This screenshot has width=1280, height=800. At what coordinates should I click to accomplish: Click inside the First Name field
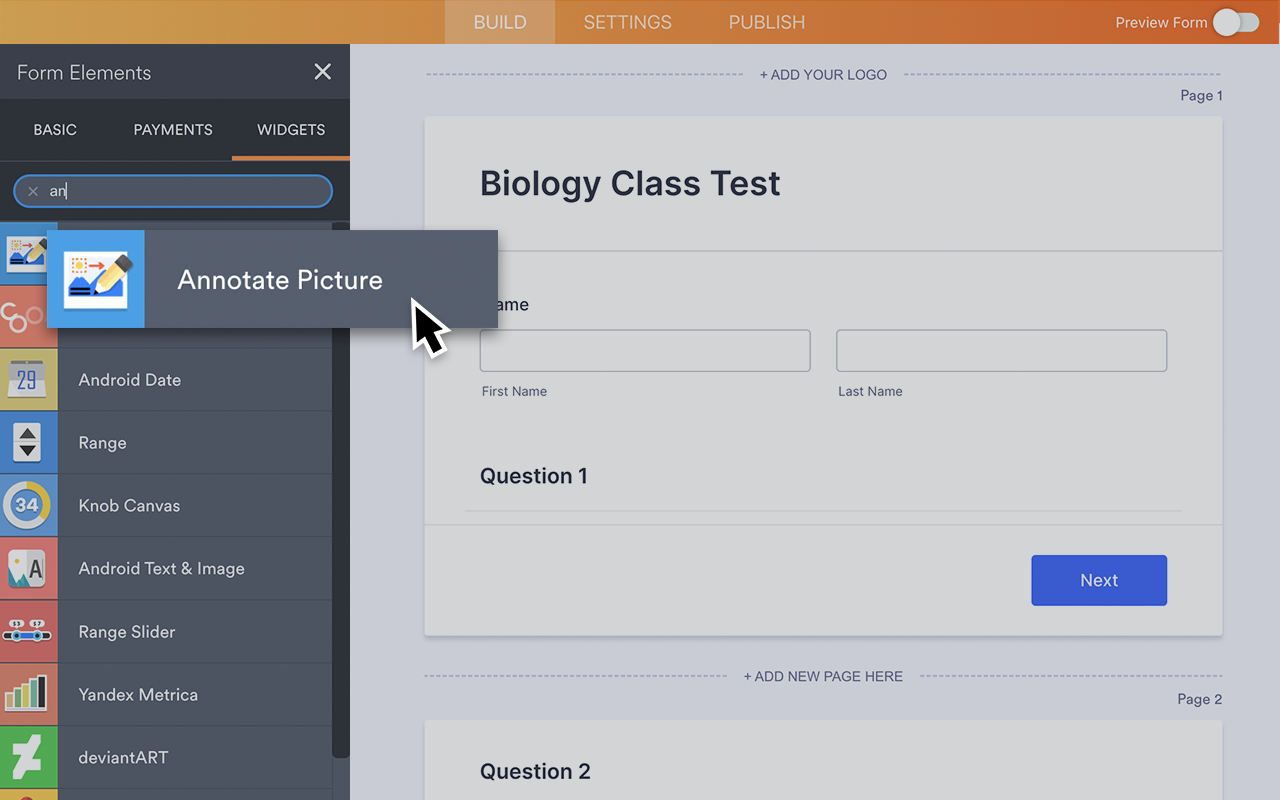click(644, 350)
